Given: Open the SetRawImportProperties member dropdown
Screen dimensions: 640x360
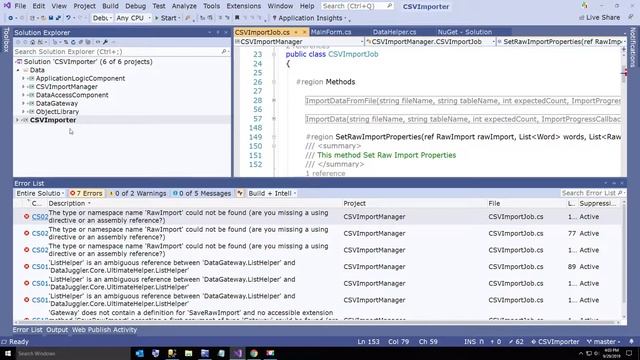Looking at the screenshot, I should pyautogui.click(x=561, y=42).
